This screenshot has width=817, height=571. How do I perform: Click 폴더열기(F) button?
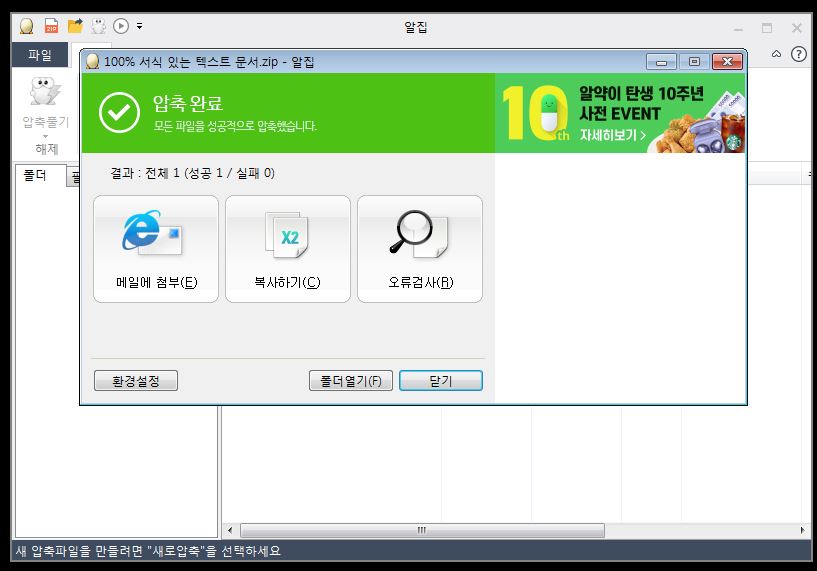351,380
